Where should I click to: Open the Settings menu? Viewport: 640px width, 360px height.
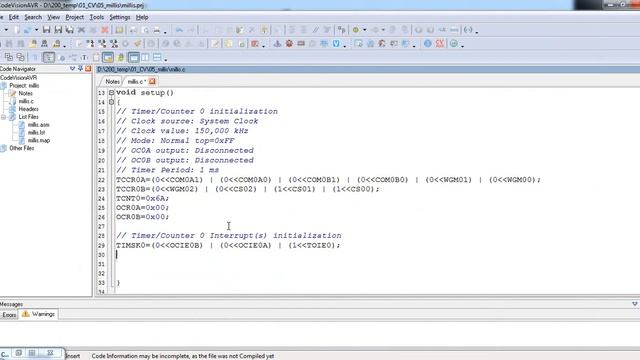coord(120,17)
